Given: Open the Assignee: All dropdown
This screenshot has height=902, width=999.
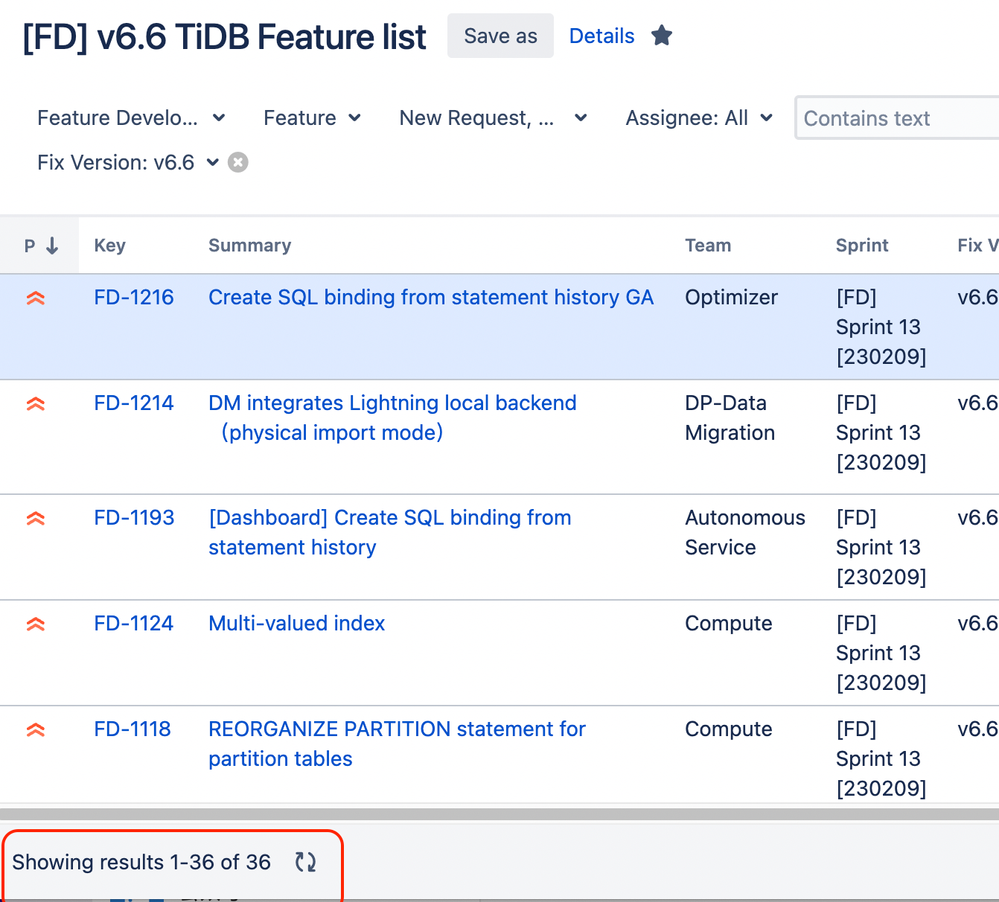Looking at the screenshot, I should 699,118.
